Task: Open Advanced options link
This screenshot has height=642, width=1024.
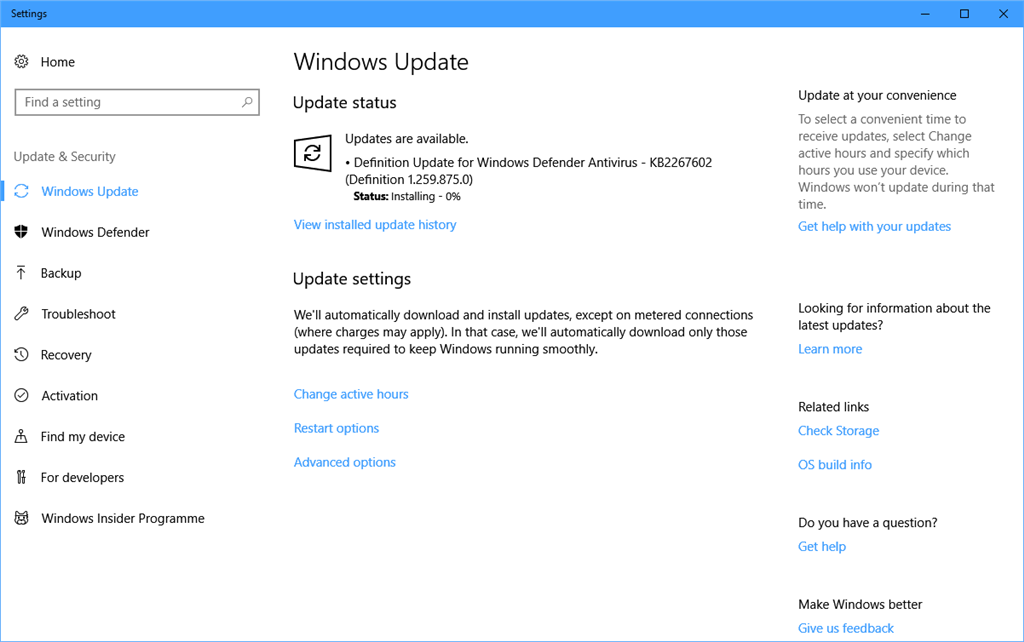Action: click(345, 462)
